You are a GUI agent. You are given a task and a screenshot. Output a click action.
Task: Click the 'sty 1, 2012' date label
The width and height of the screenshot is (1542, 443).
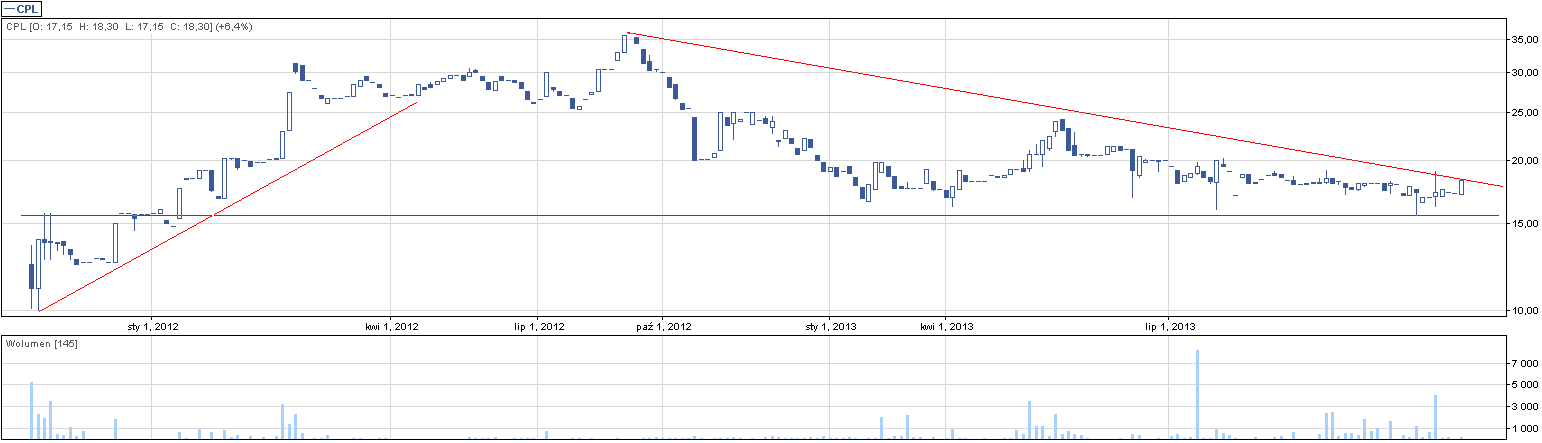(153, 326)
